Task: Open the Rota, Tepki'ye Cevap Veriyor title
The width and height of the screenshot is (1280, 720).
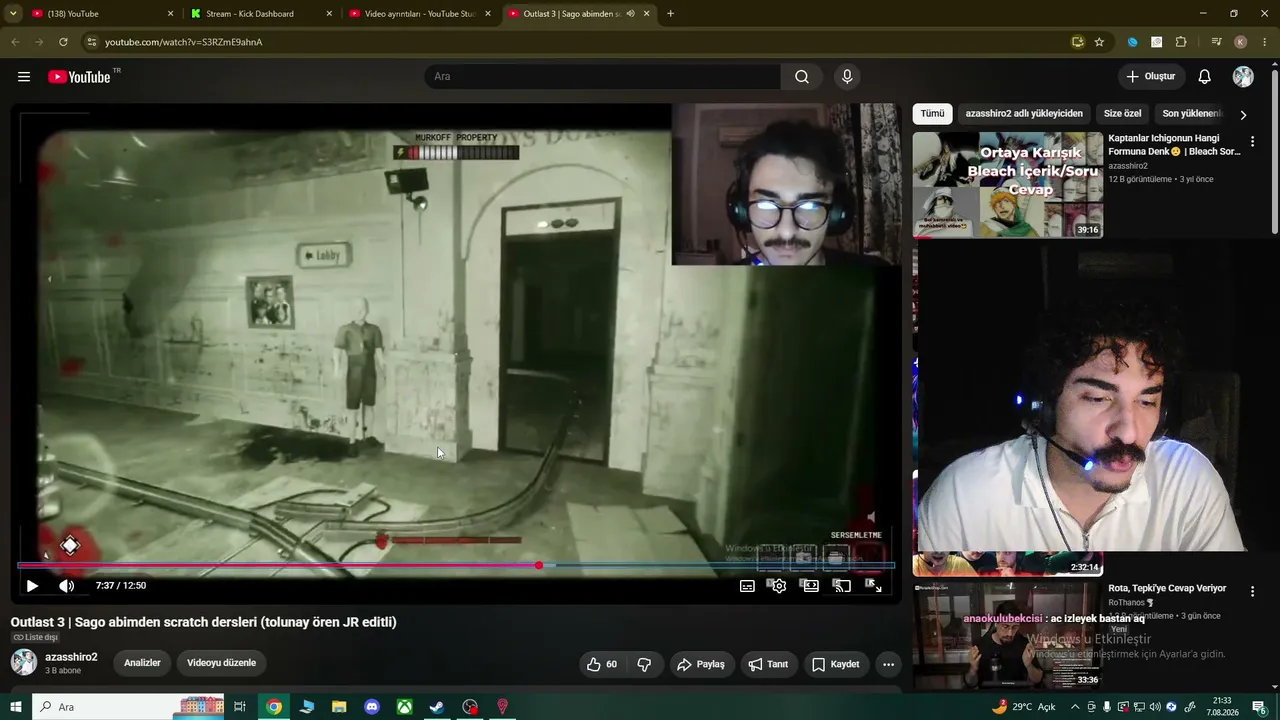Action: tap(1167, 588)
